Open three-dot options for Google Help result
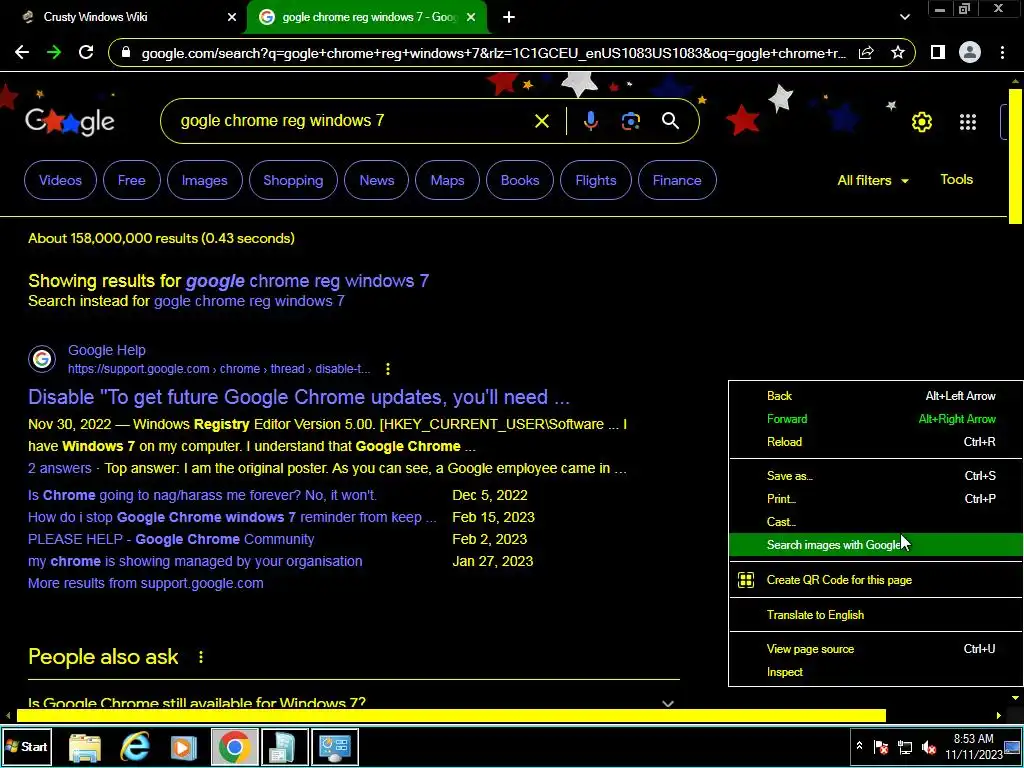The image size is (1024, 768). click(x=388, y=369)
